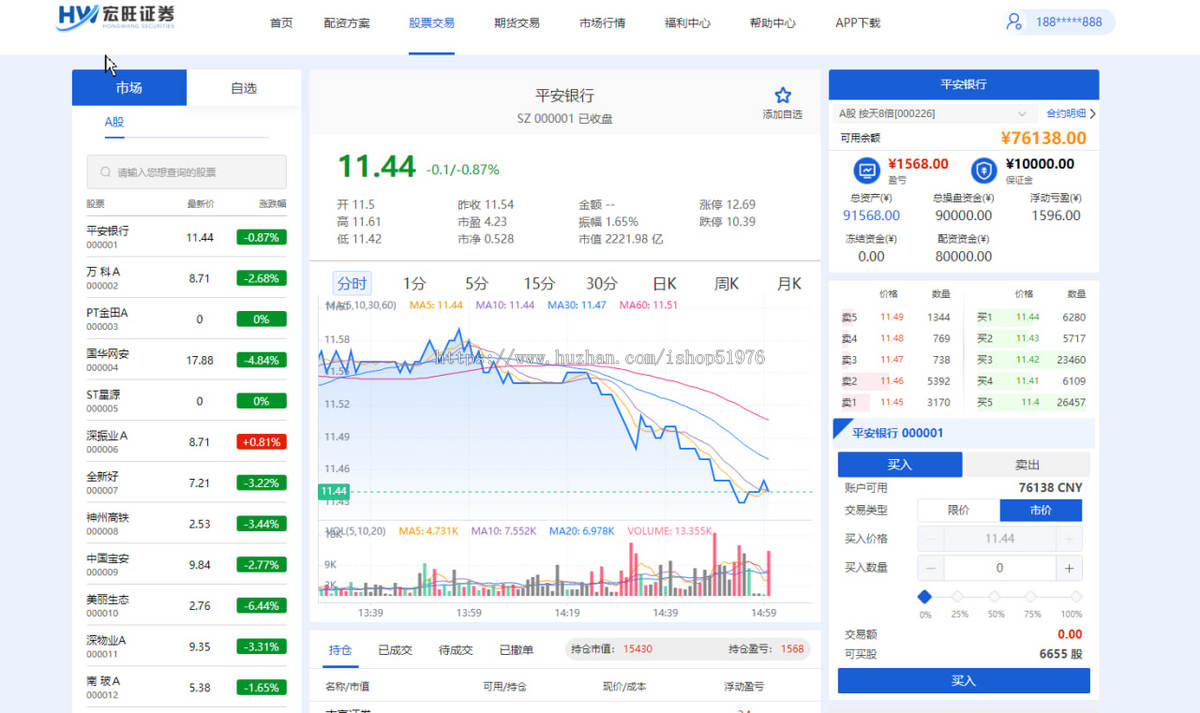This screenshot has height=713, width=1200.
Task: Go to 首页 in navigation
Action: [x=282, y=22]
